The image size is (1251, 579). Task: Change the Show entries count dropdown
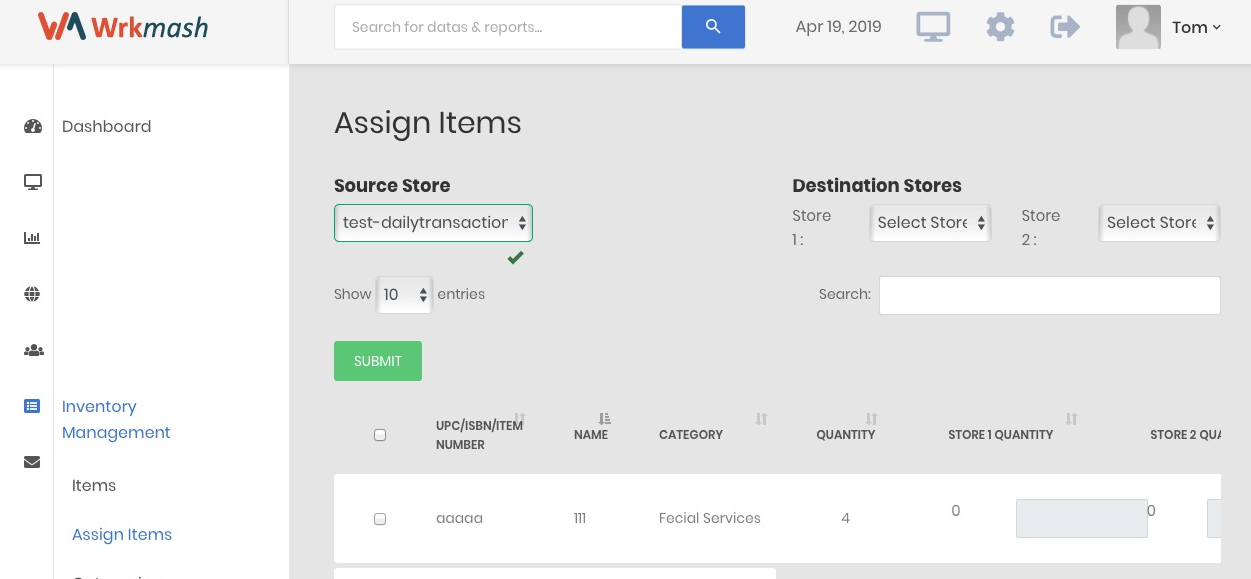(404, 295)
